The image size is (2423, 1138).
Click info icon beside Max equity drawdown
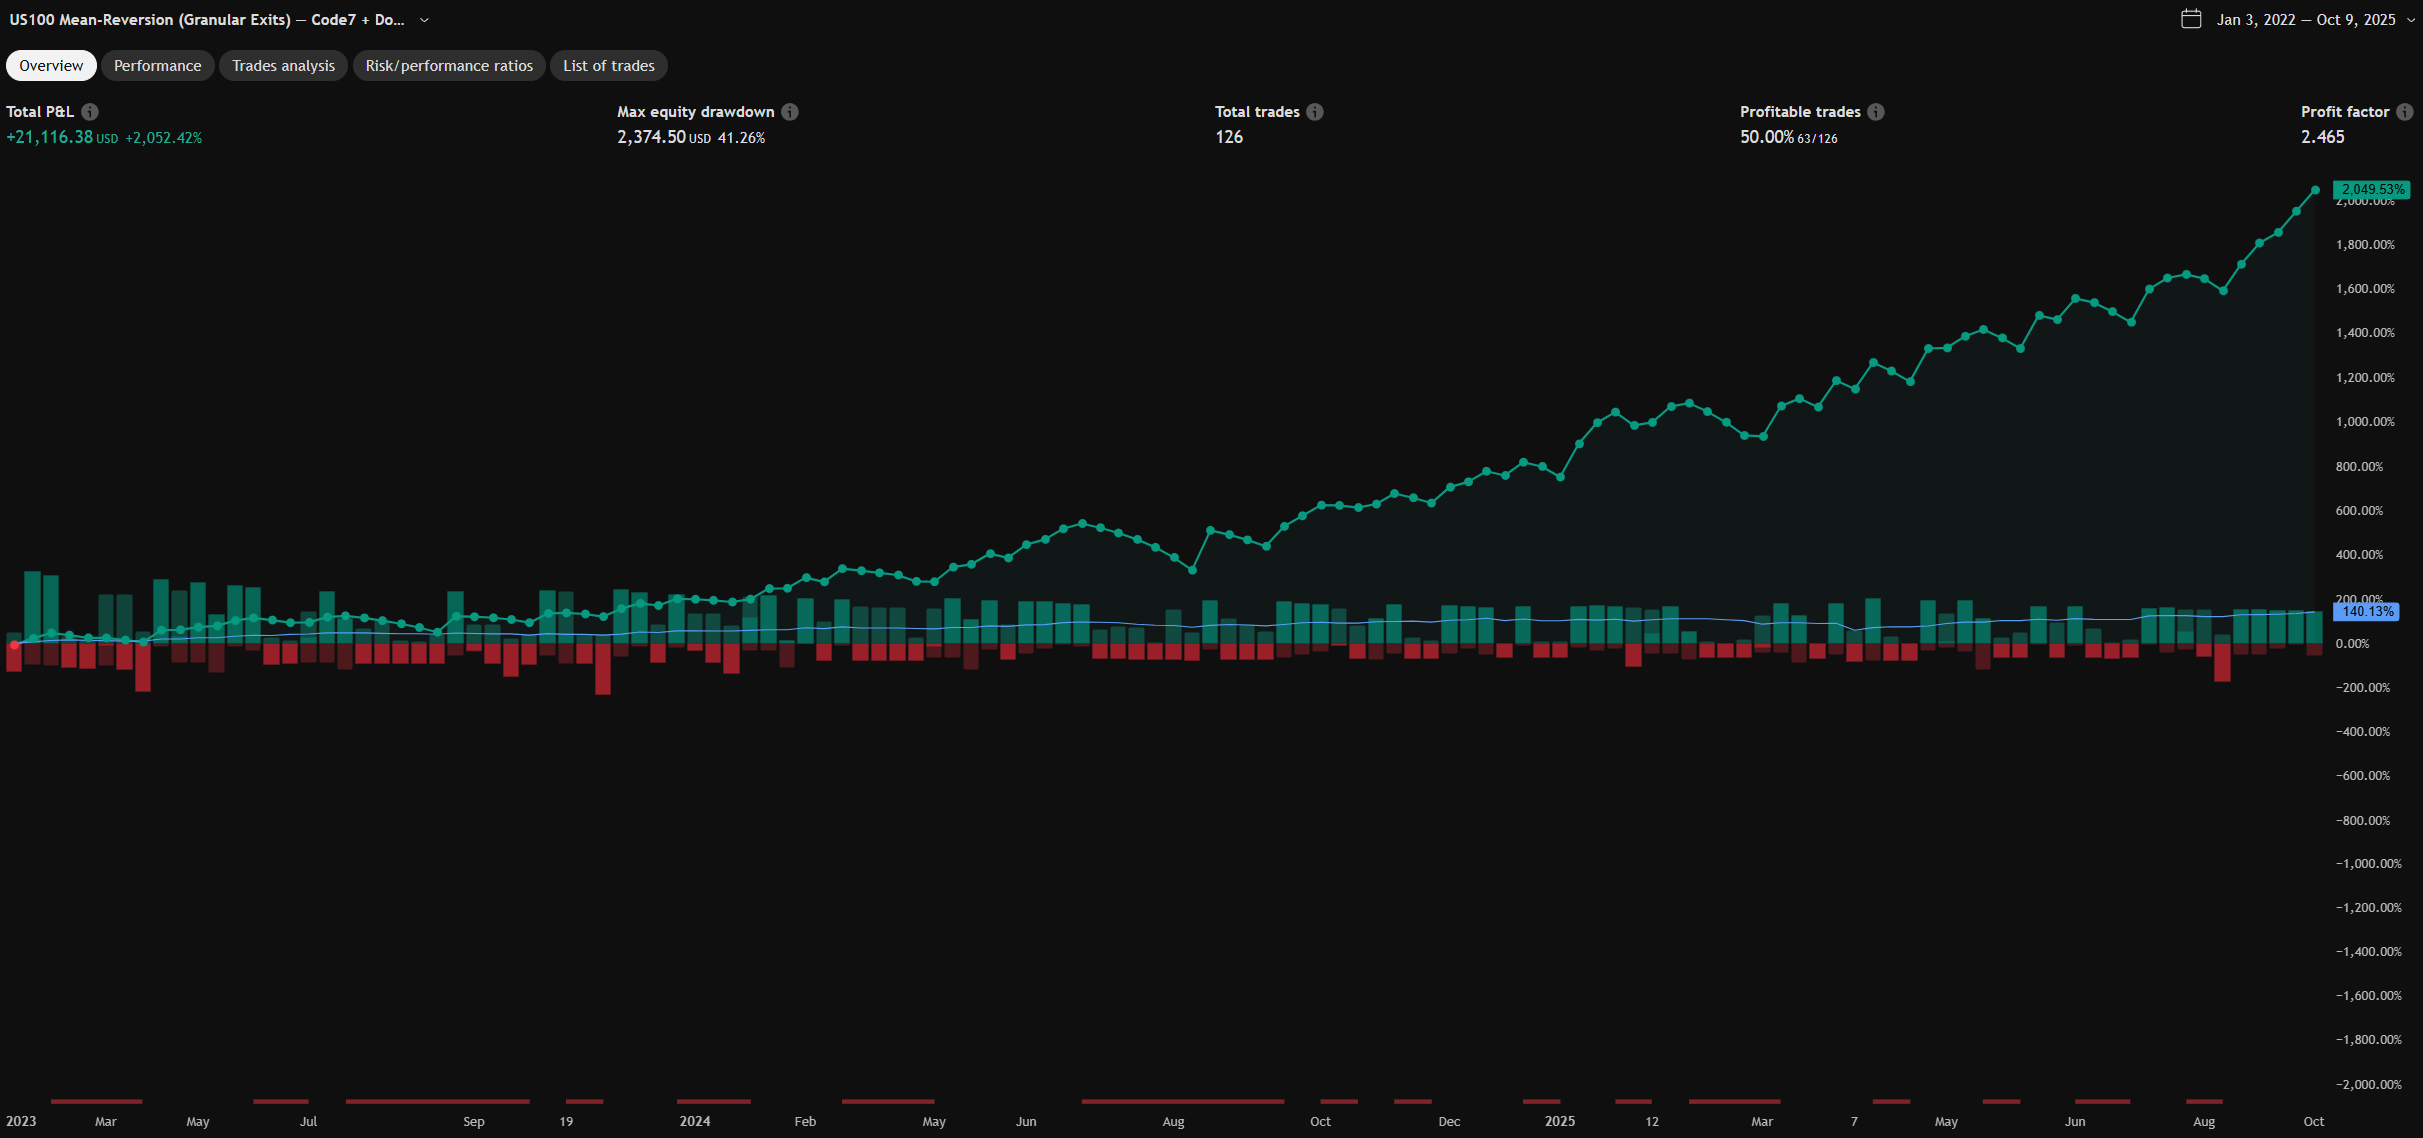(790, 112)
